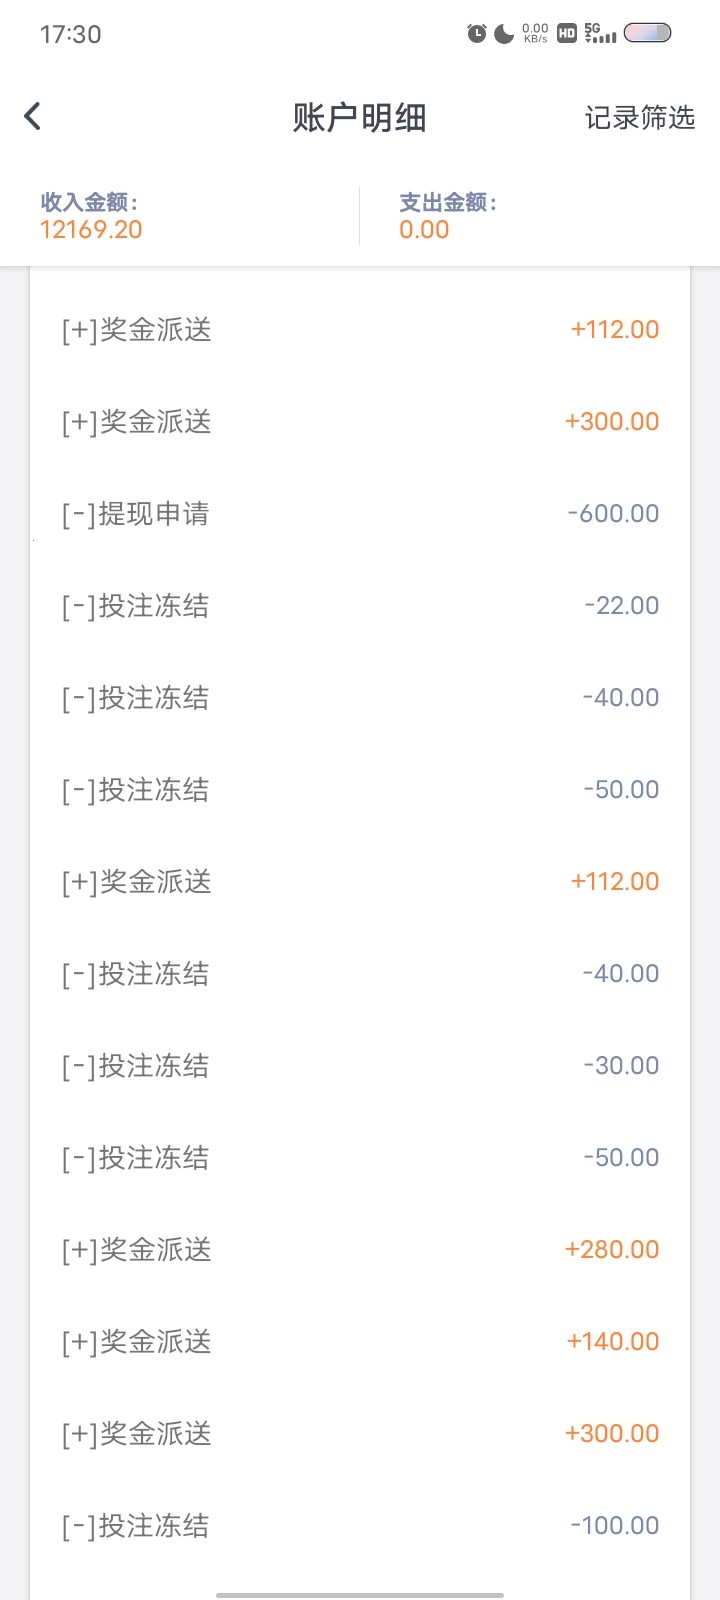This screenshot has width=720, height=1600.
Task: Open the 投注冻结 -30.00 entry
Action: click(360, 1066)
